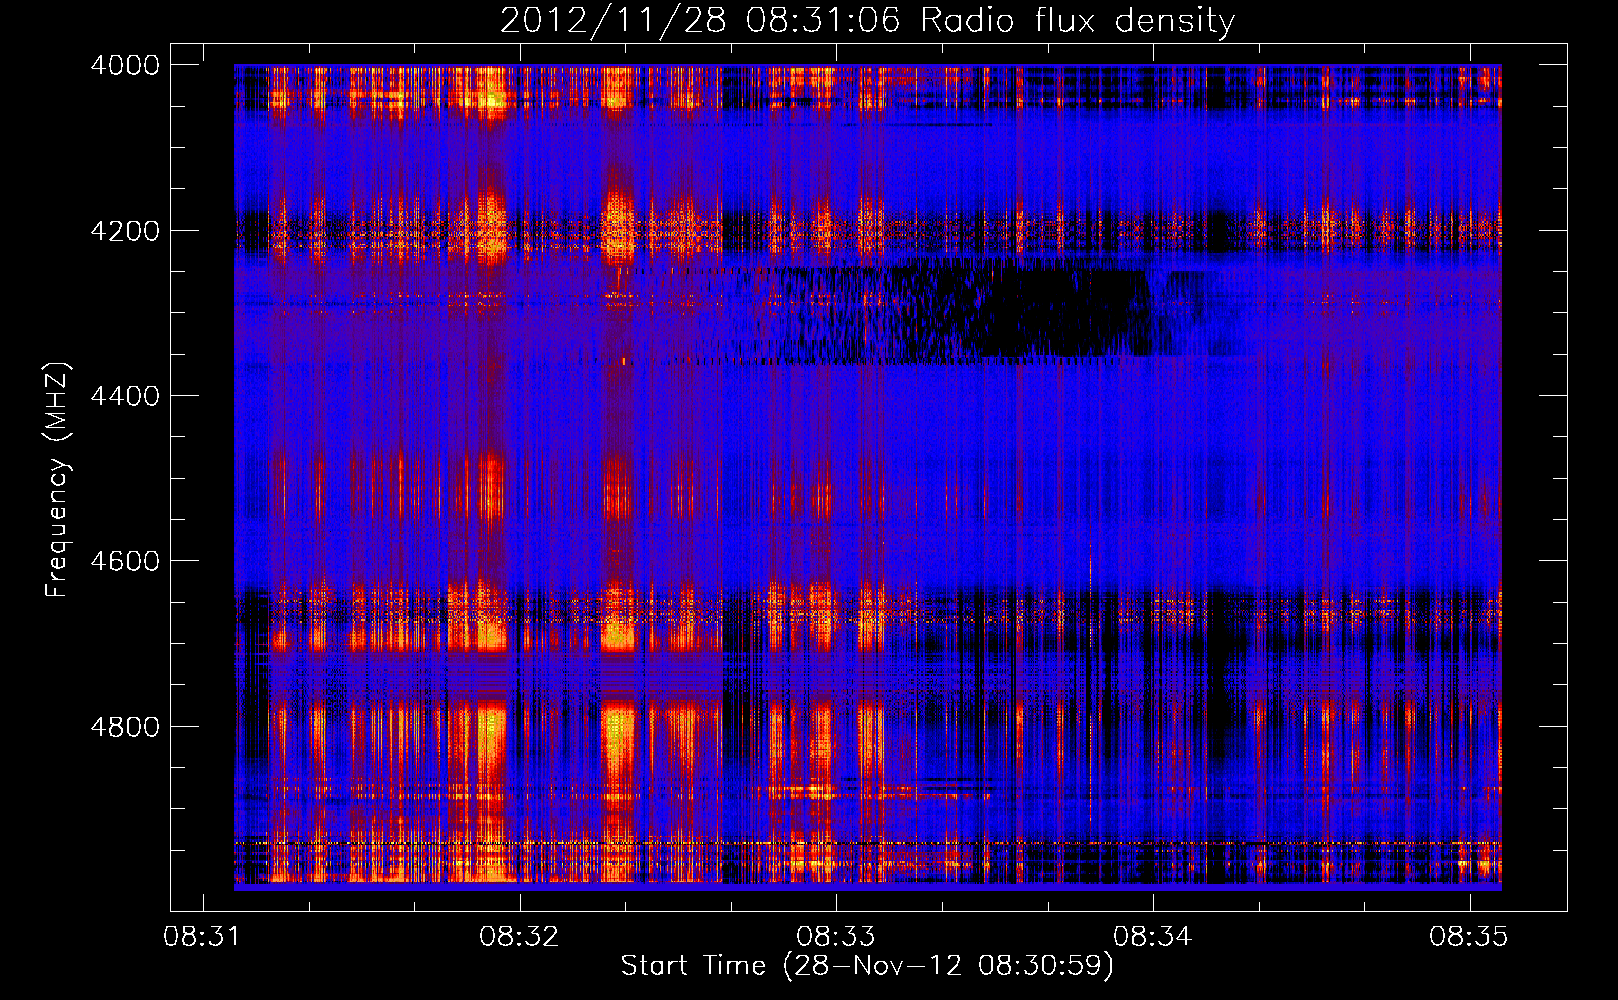Select the 4600 frequency tick label

click(x=125, y=561)
